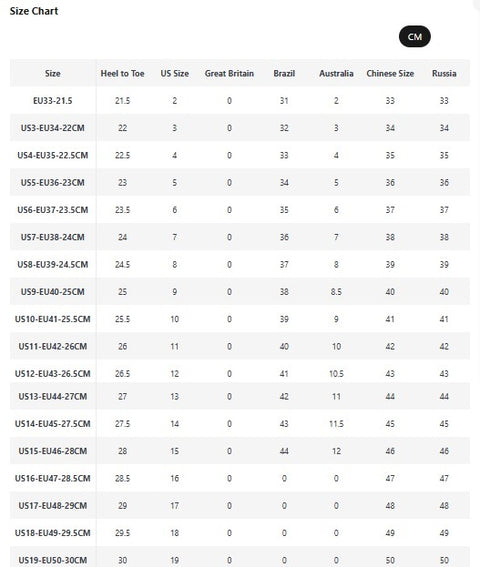Select the US10-EU41-25.5CM row label
This screenshot has width=480, height=567.
click(53, 319)
